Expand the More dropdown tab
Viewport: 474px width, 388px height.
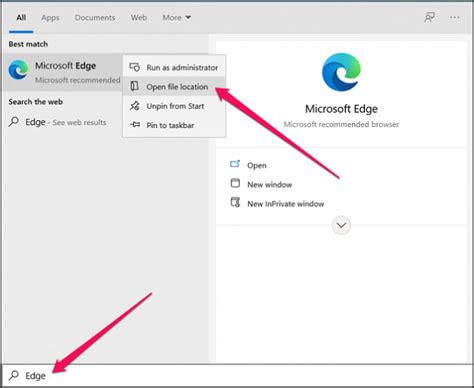[x=177, y=18]
